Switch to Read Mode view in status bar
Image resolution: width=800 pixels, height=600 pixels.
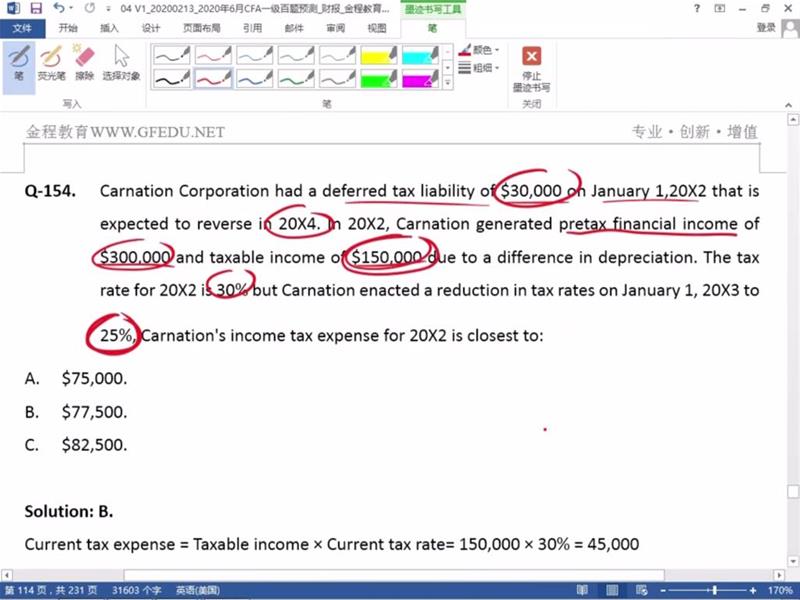[x=583, y=591]
